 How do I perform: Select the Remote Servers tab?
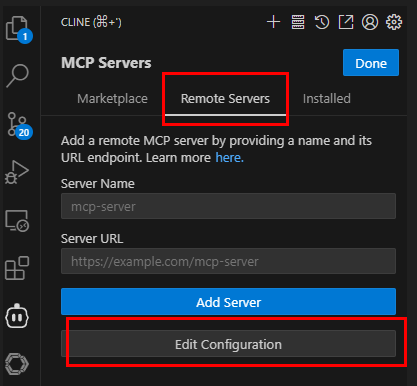[x=225, y=99]
